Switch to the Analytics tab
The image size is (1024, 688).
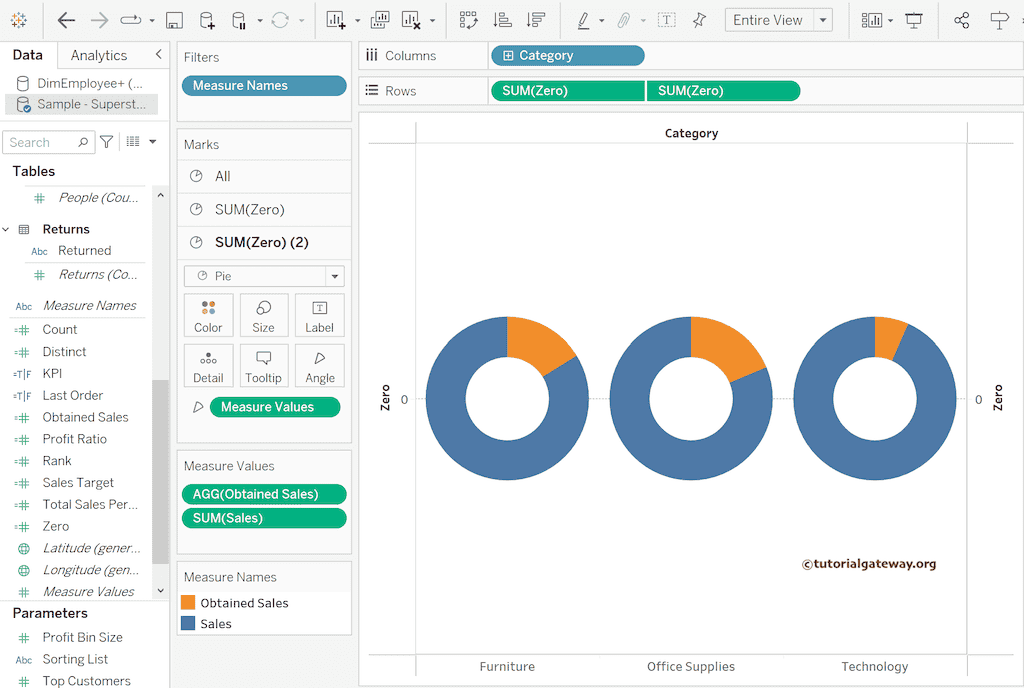tap(99, 55)
